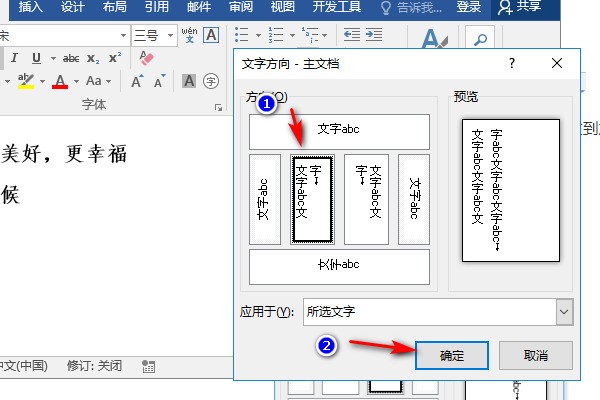The image size is (600, 400).
Task: Click the superscript x² icon
Action: point(114,58)
